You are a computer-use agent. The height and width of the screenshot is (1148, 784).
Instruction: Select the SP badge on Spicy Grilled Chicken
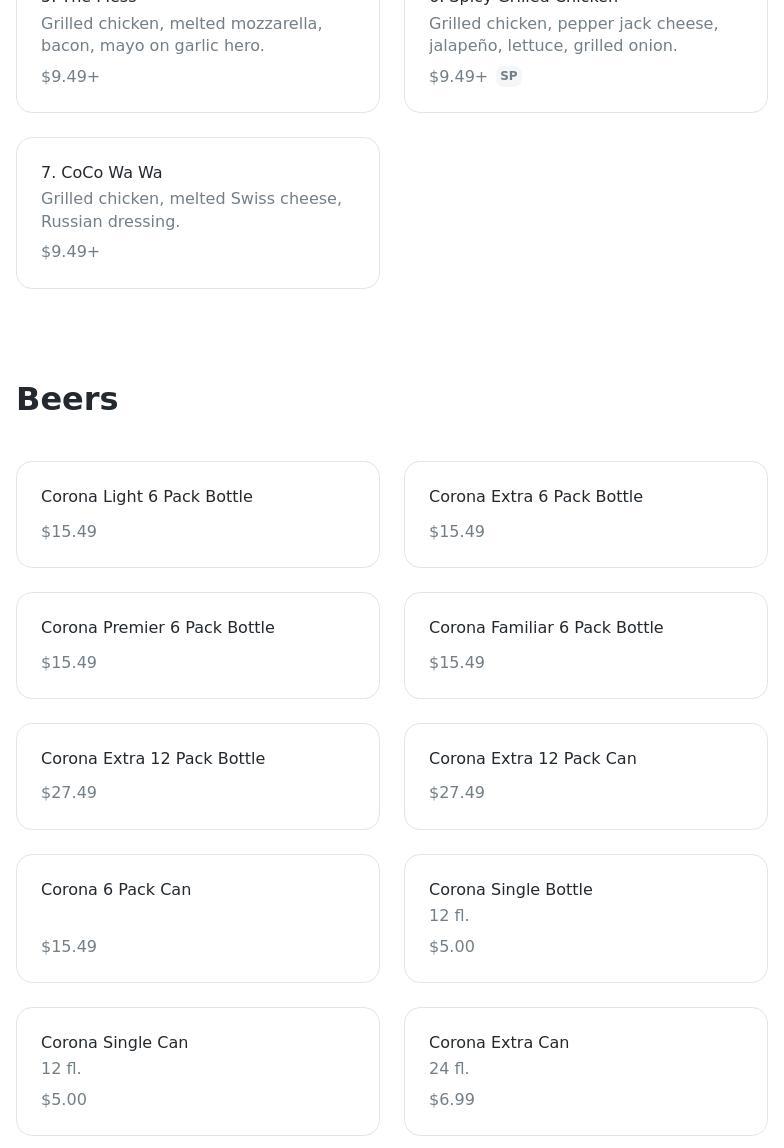tap(508, 76)
